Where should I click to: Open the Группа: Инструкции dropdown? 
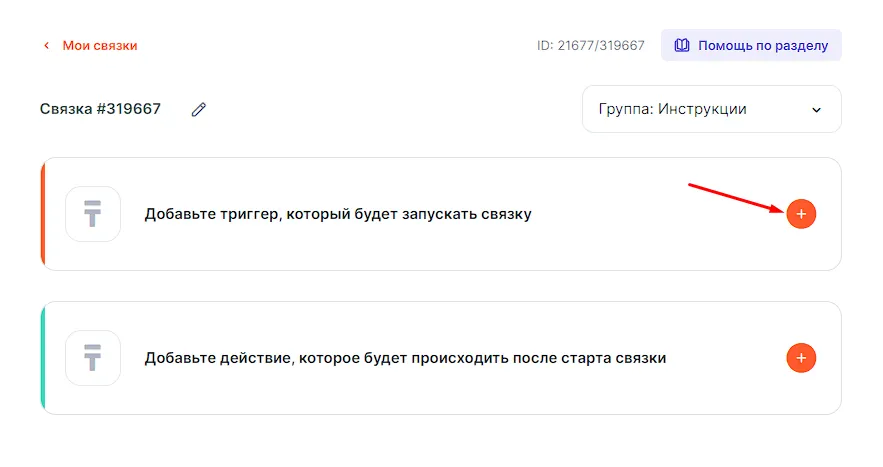coord(700,109)
